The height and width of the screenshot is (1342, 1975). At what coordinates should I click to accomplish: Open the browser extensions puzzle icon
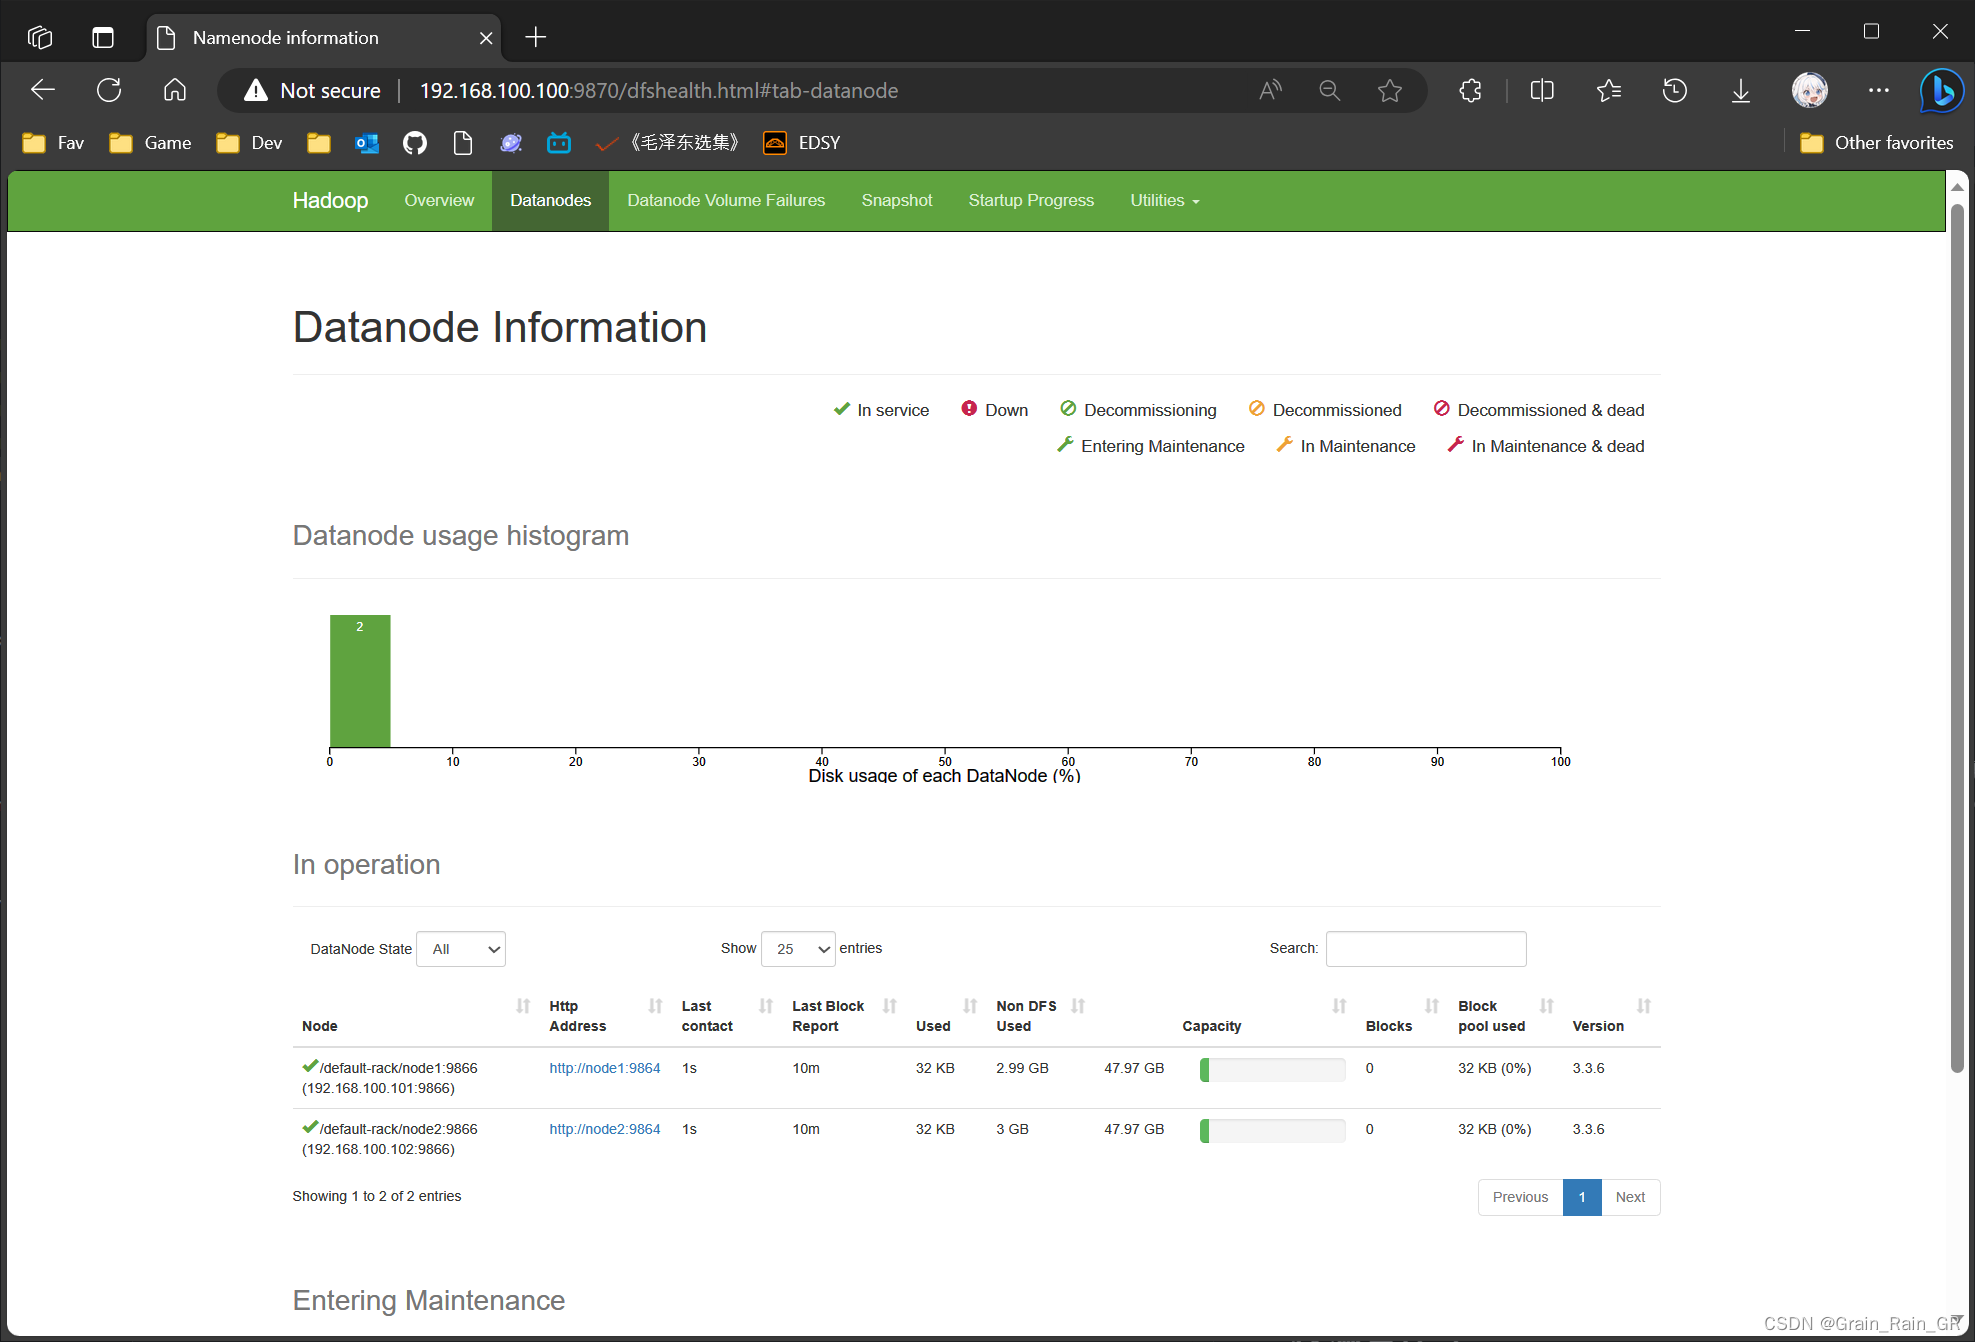tap(1470, 90)
